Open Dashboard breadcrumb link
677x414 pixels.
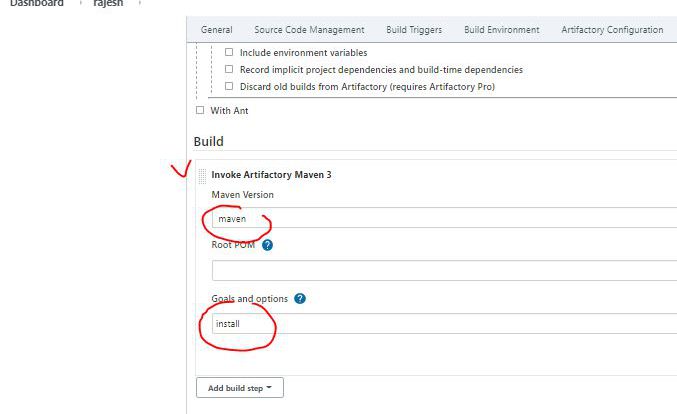pos(37,3)
